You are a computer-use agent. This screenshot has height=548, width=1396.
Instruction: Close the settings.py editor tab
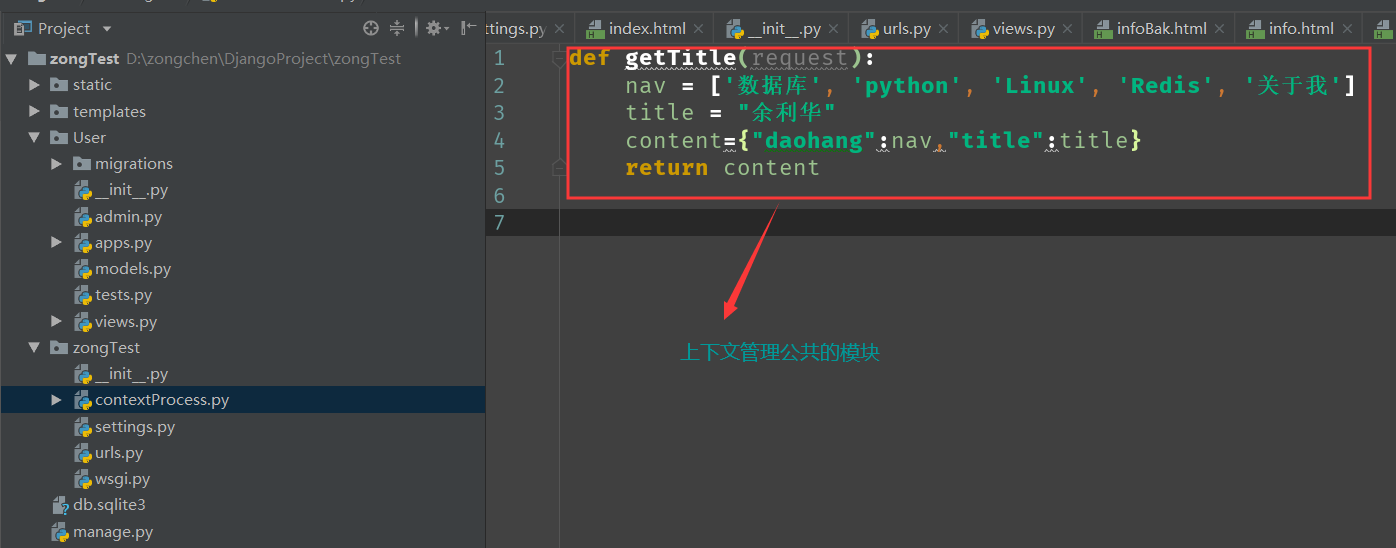[x=559, y=29]
